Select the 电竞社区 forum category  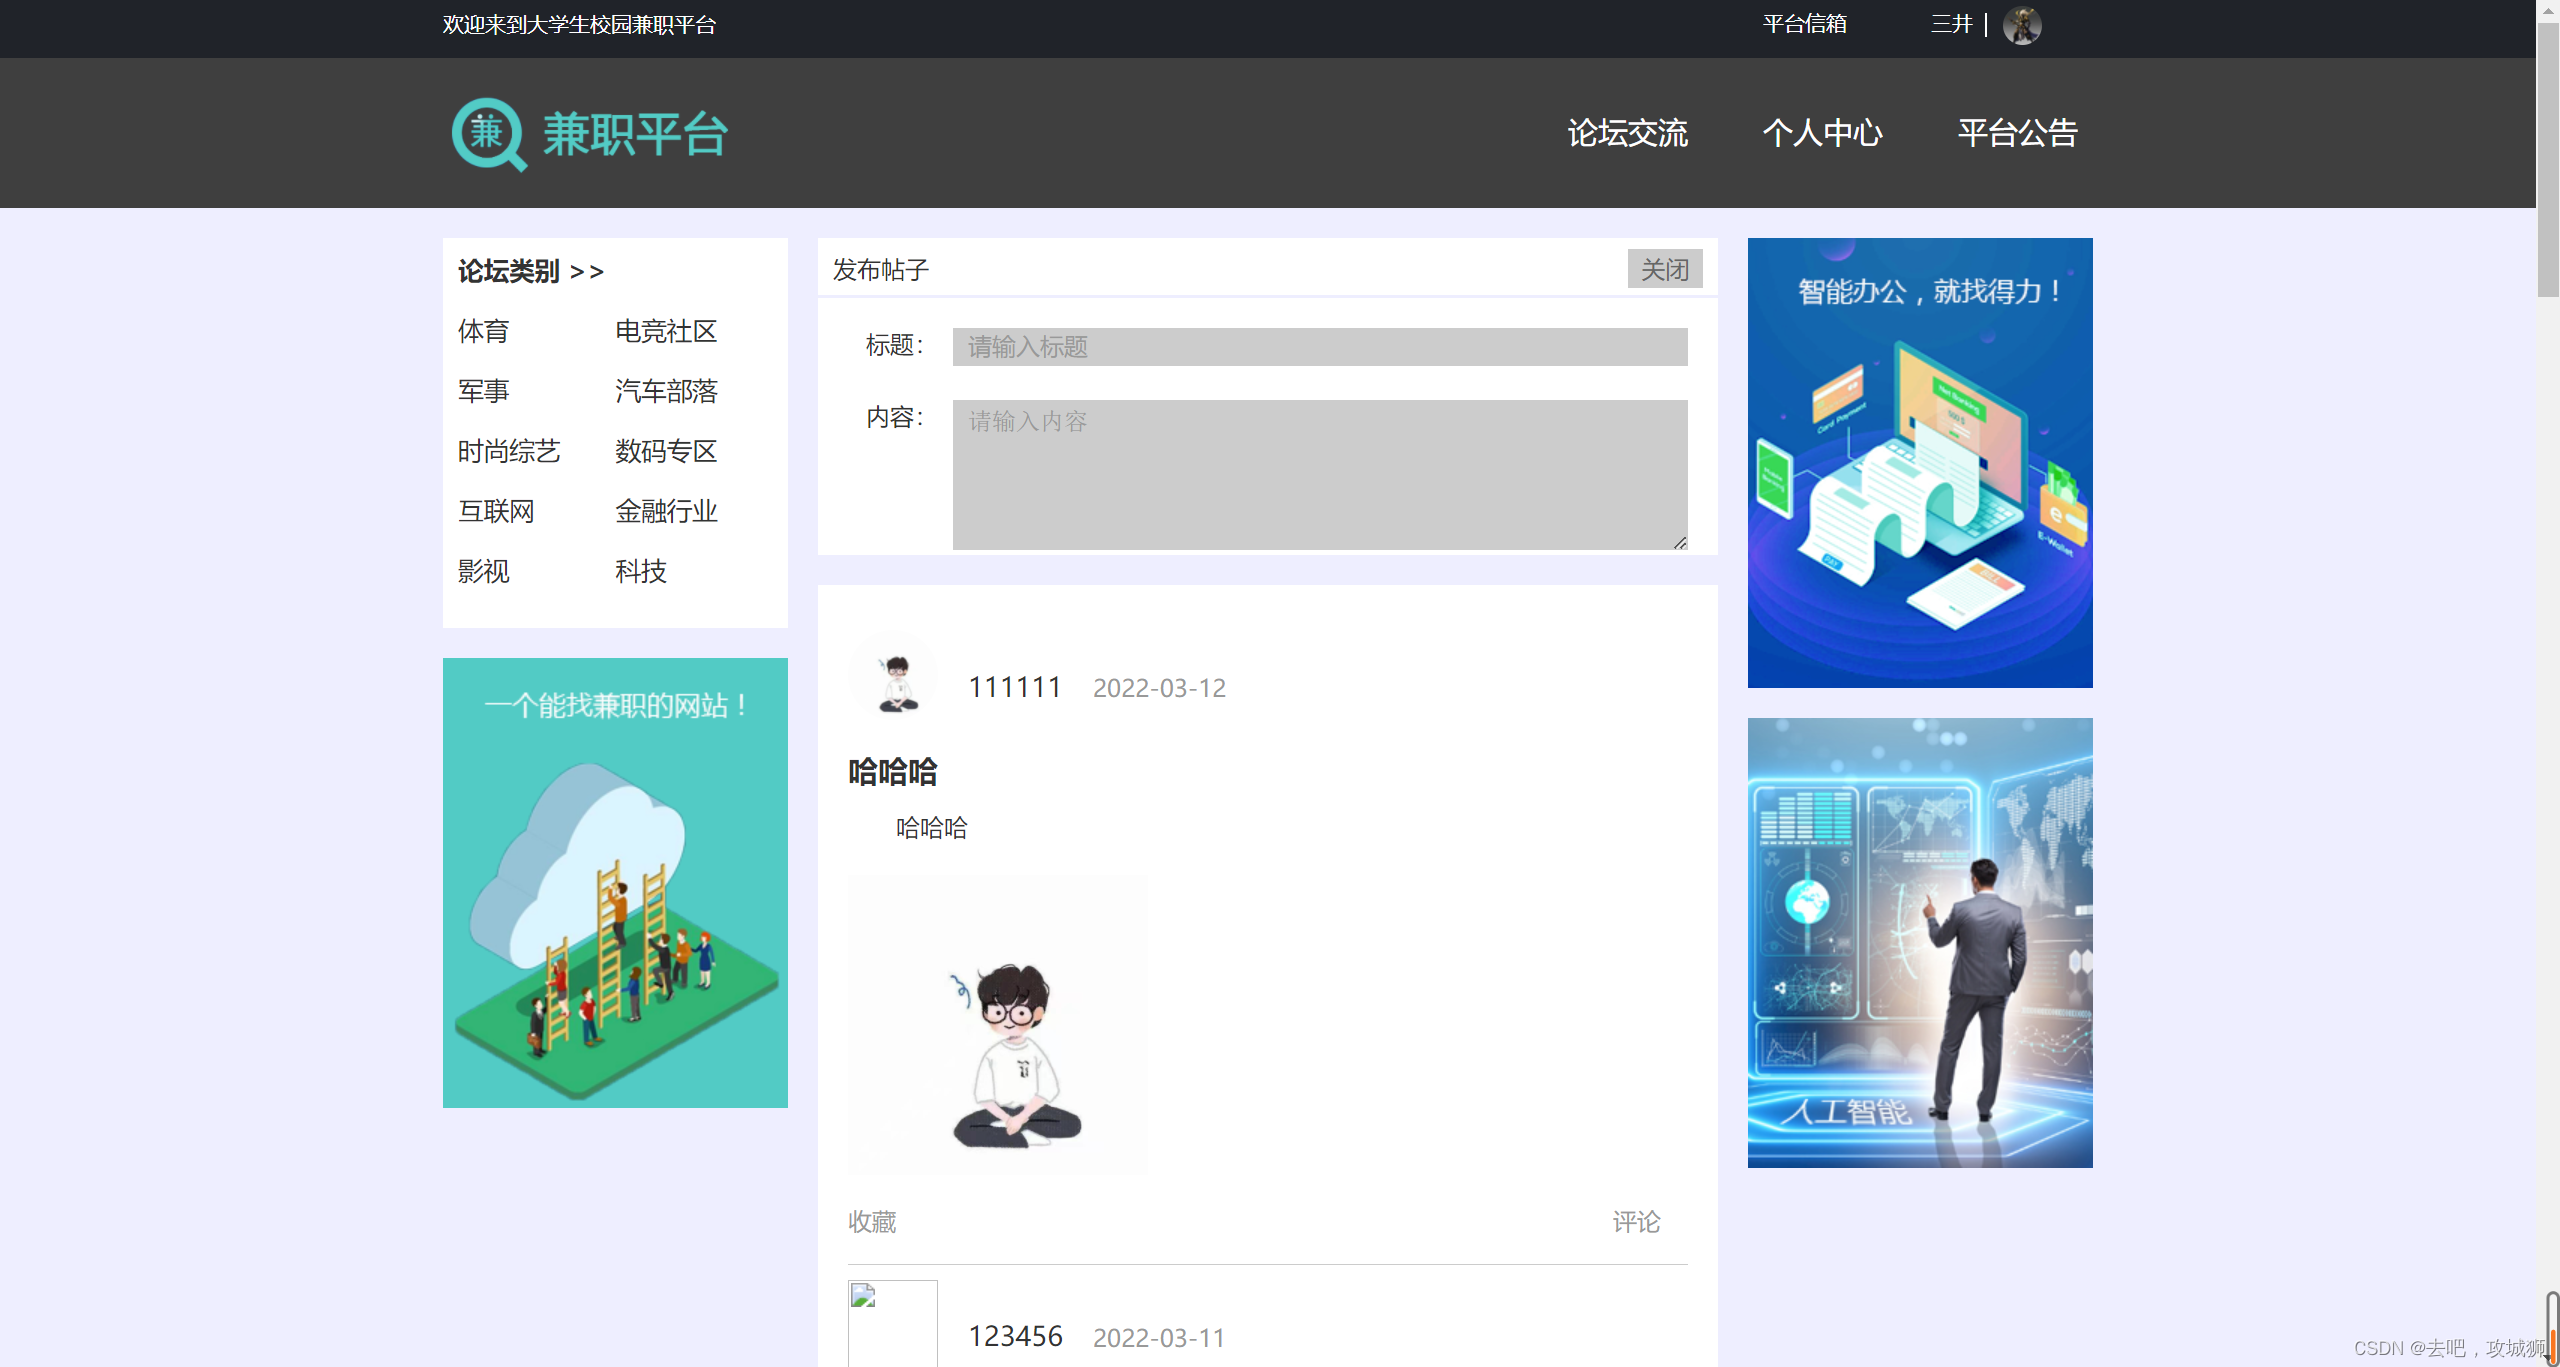666,331
